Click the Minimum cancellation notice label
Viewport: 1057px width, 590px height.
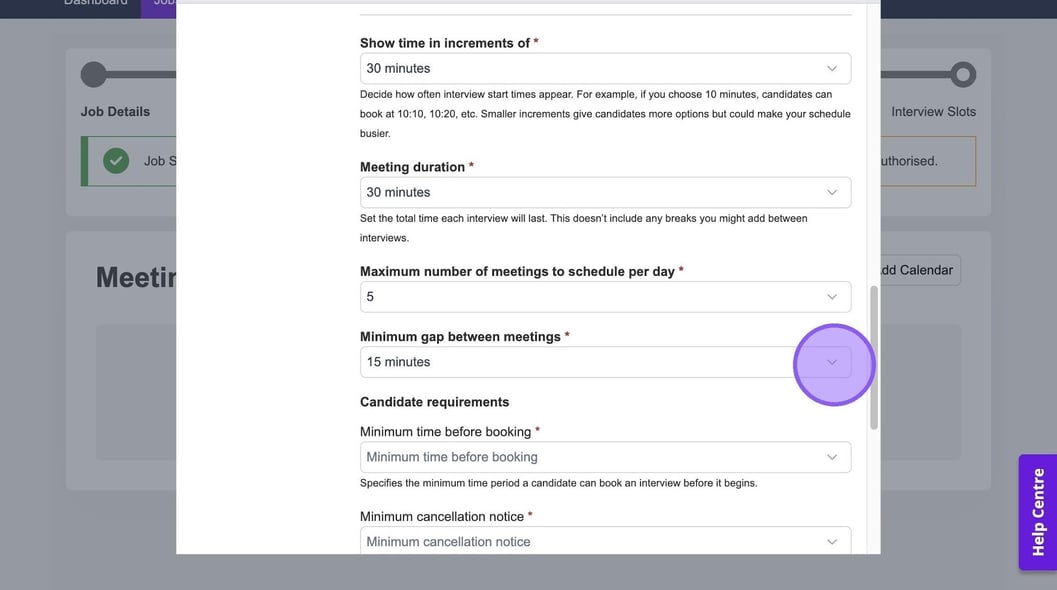click(442, 517)
